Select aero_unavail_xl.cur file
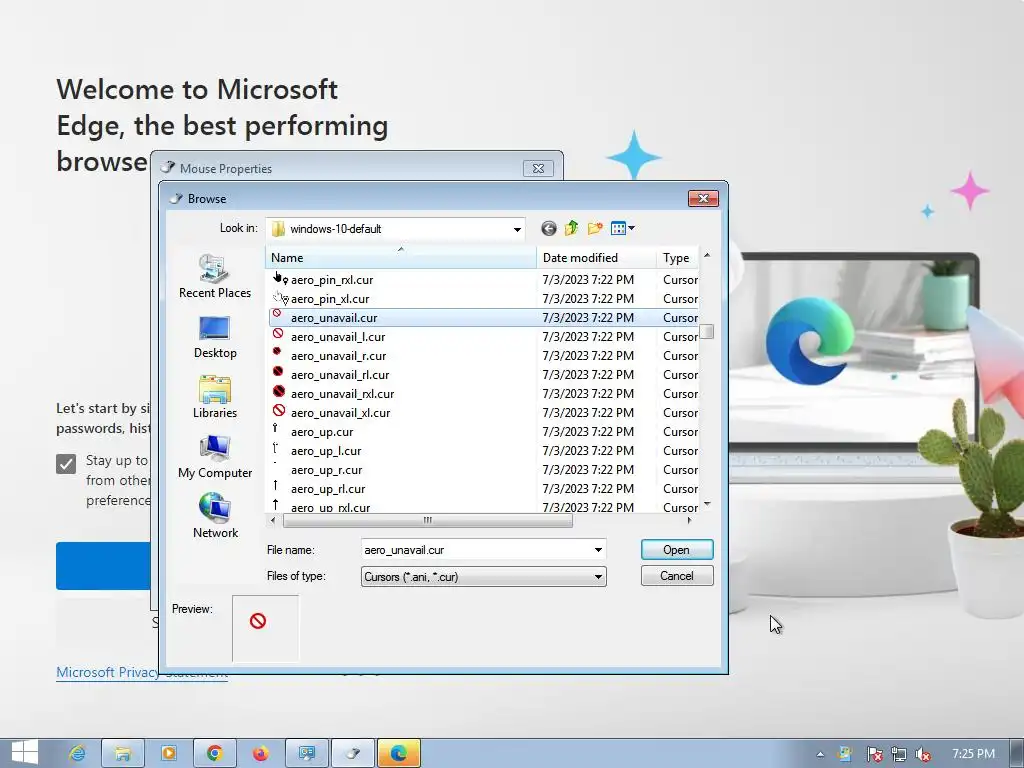This screenshot has height=768, width=1024. click(484, 412)
